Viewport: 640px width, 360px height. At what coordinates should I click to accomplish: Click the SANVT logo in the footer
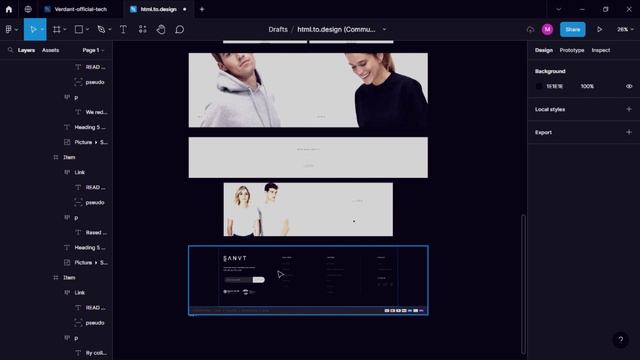[x=235, y=258]
